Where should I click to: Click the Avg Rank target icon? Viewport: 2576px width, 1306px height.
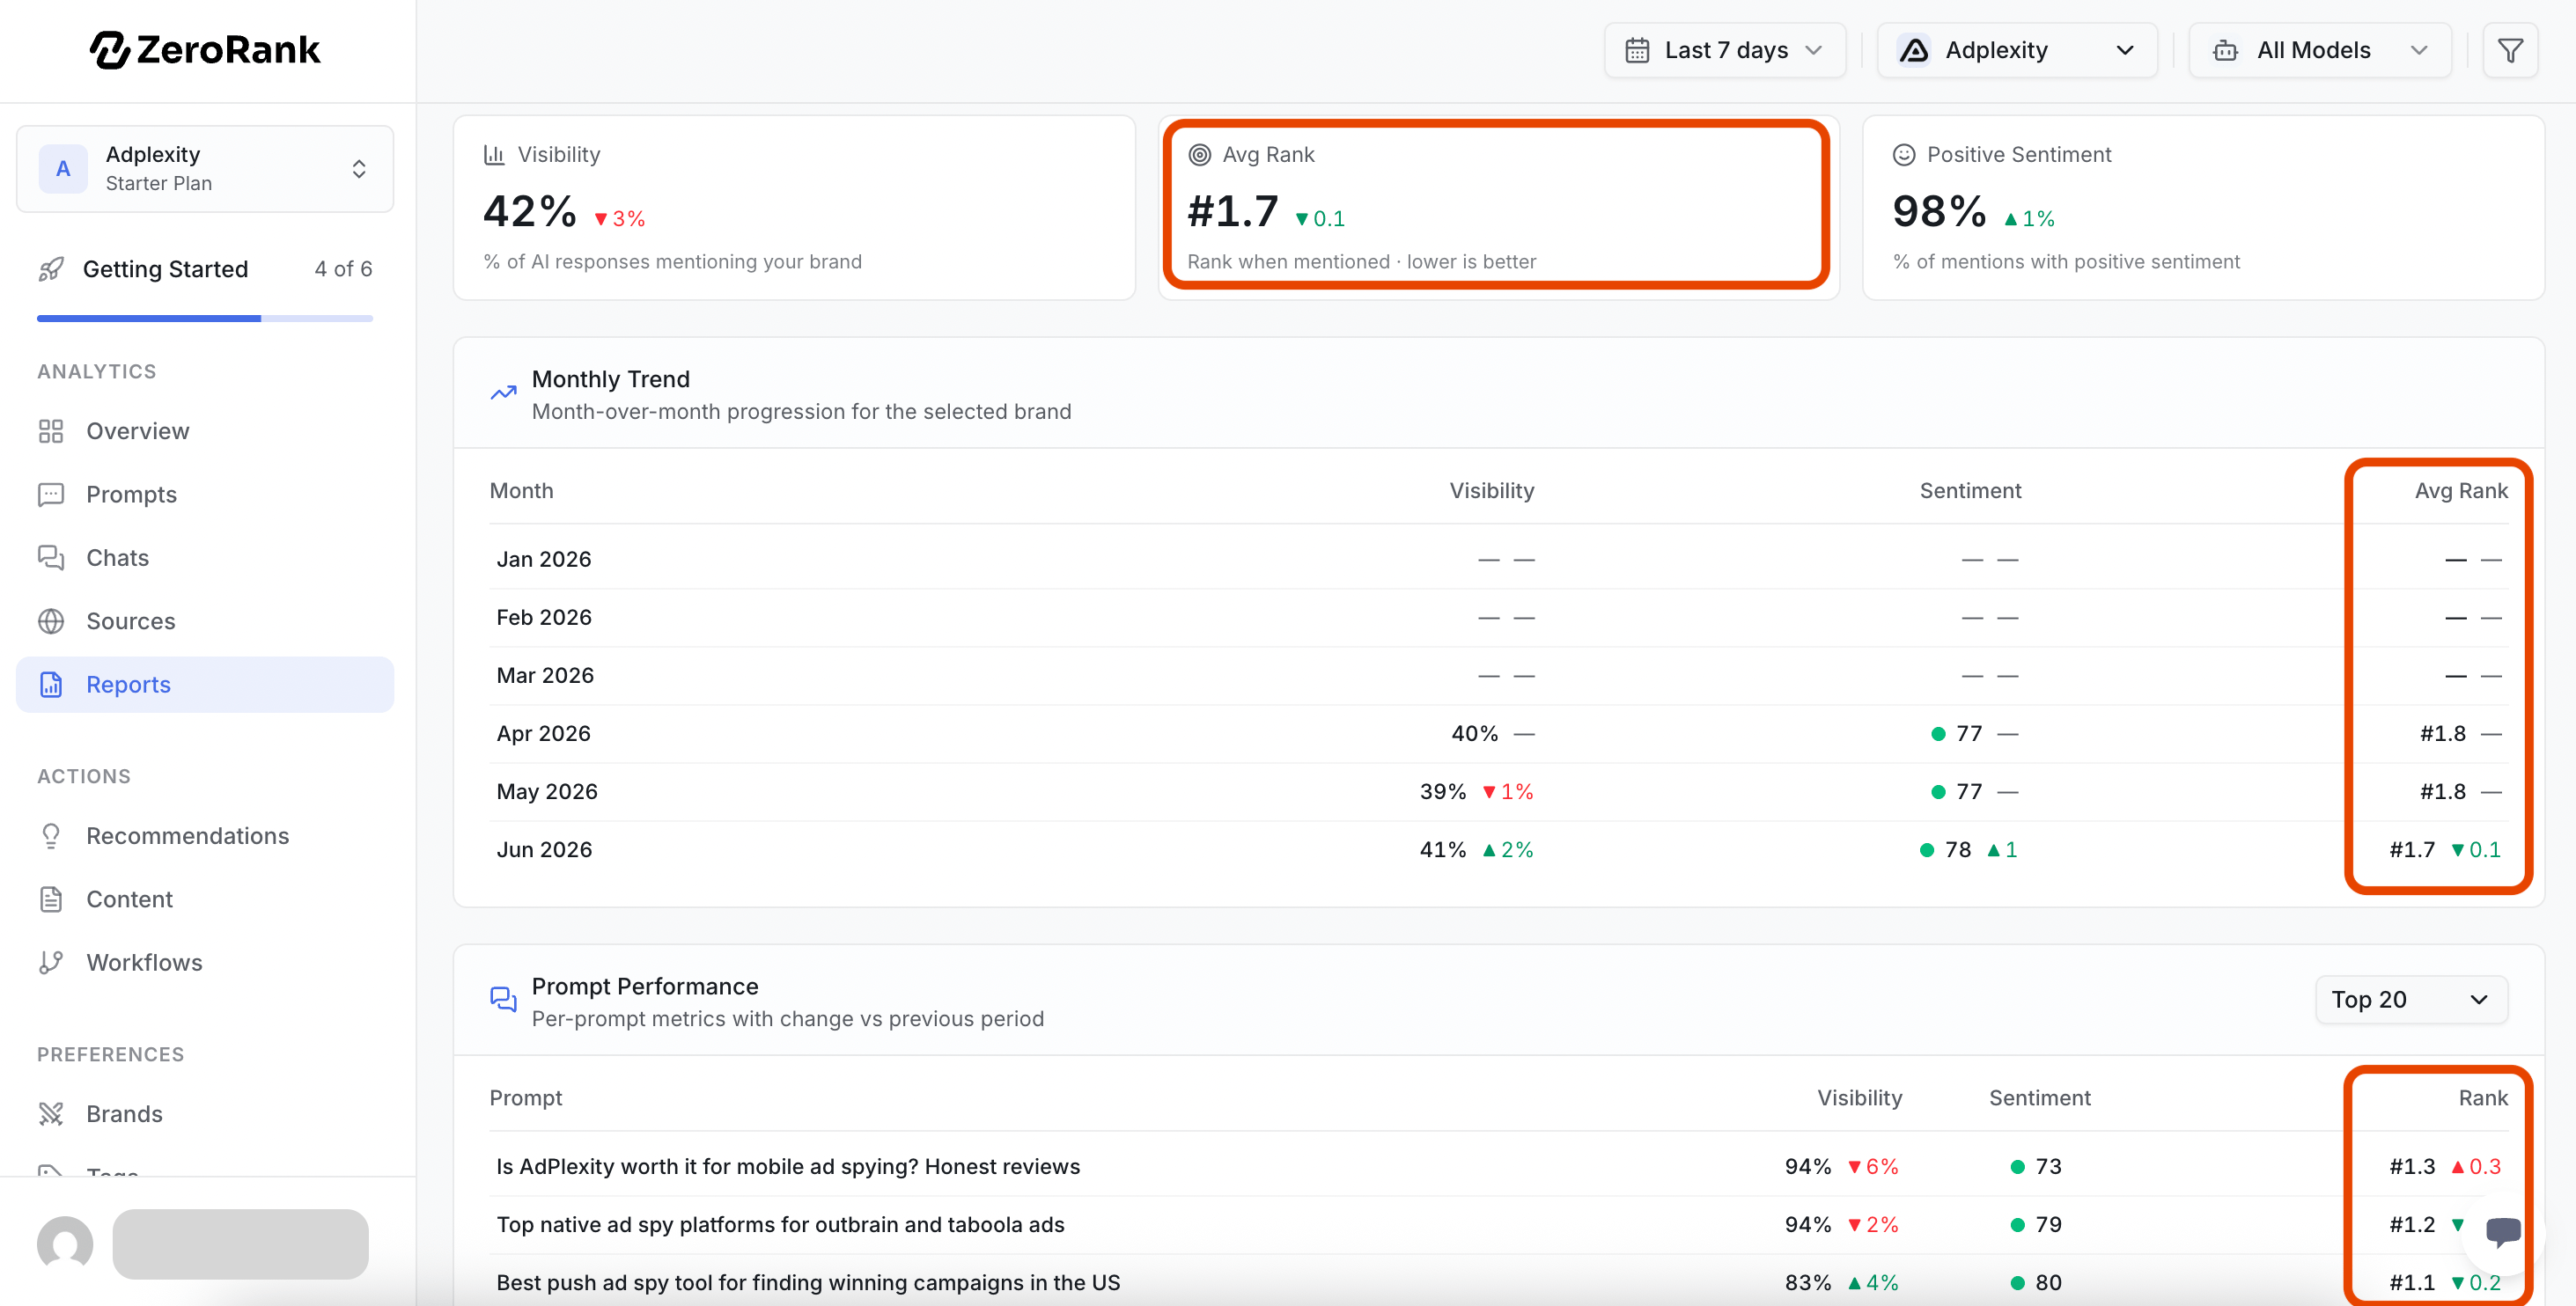tap(1199, 154)
